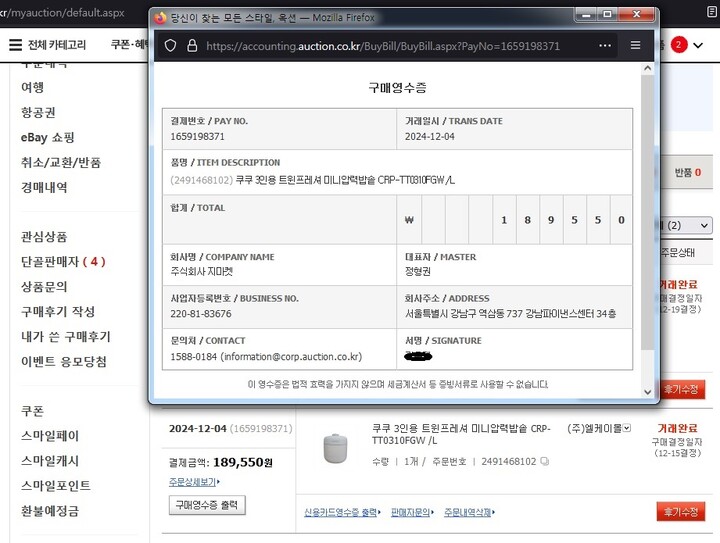Click 신용카드영수증 출력 link
Image resolution: width=720 pixels, height=543 pixels.
[342, 512]
